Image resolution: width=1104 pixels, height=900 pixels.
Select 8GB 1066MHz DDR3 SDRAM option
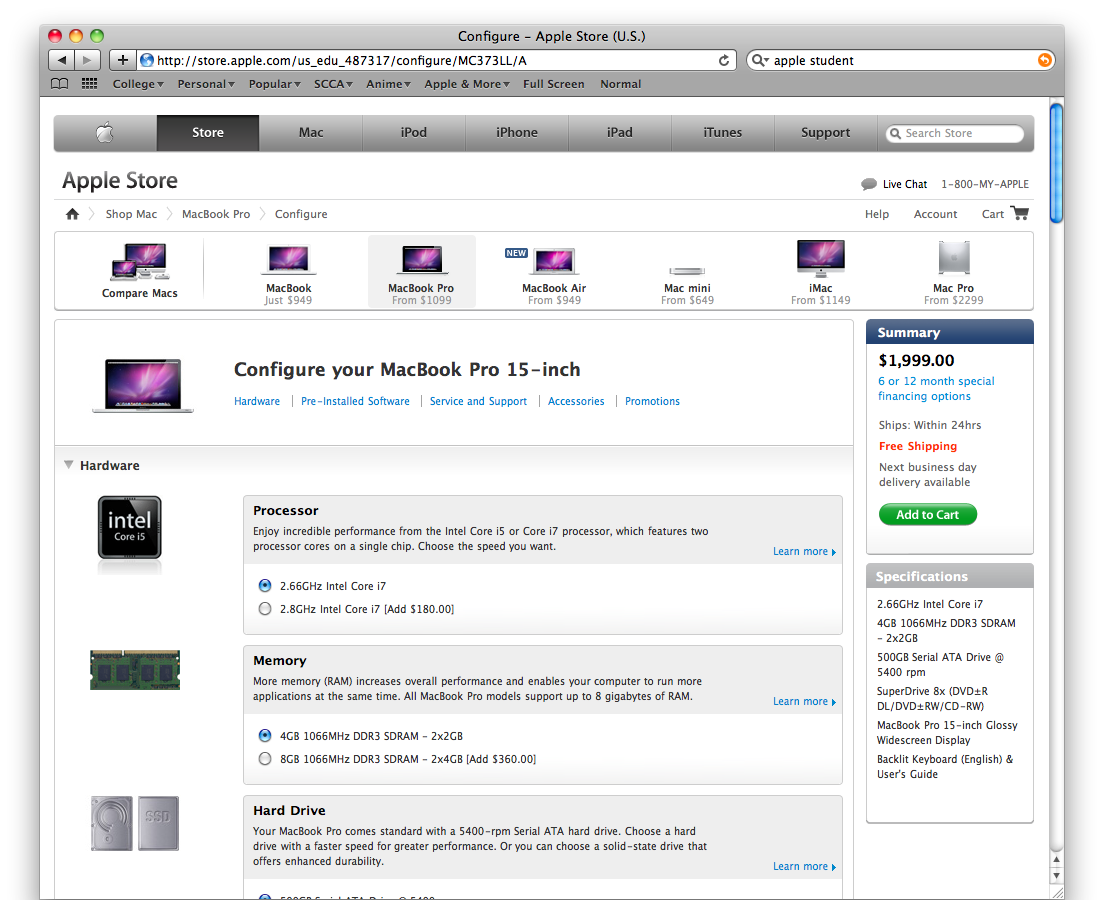pyautogui.click(x=265, y=758)
